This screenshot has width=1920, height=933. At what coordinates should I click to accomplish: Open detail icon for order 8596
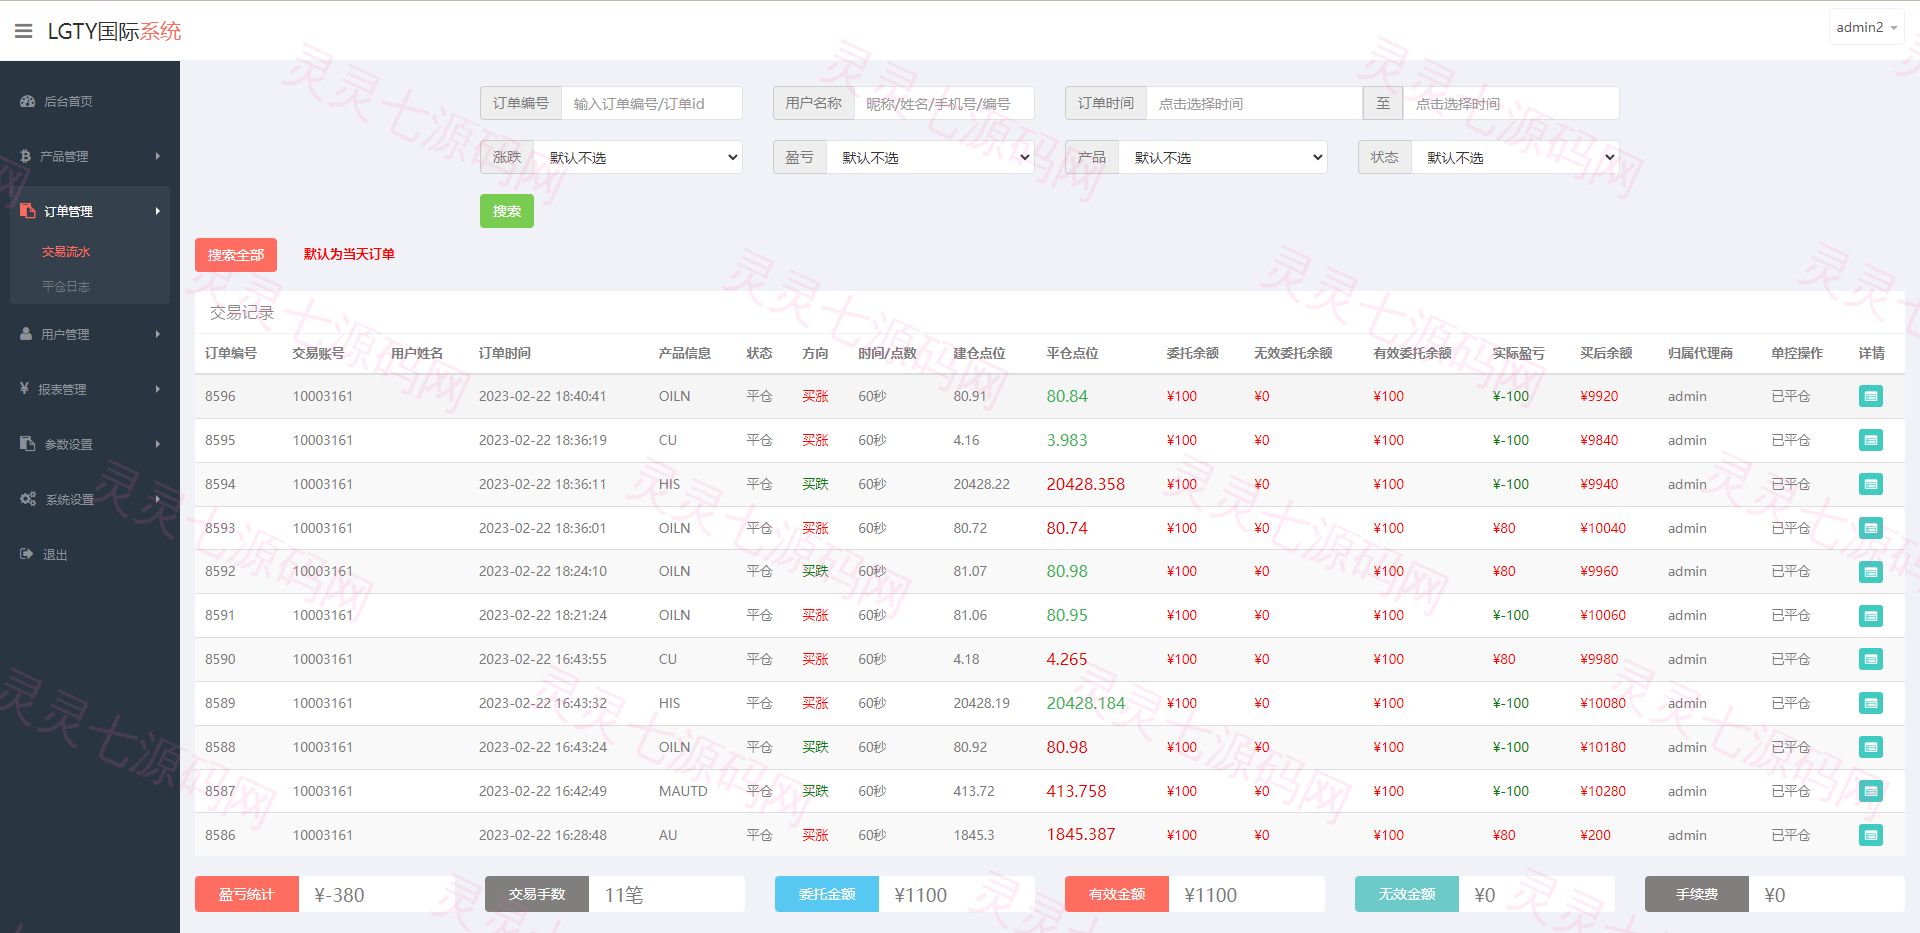[x=1870, y=396]
